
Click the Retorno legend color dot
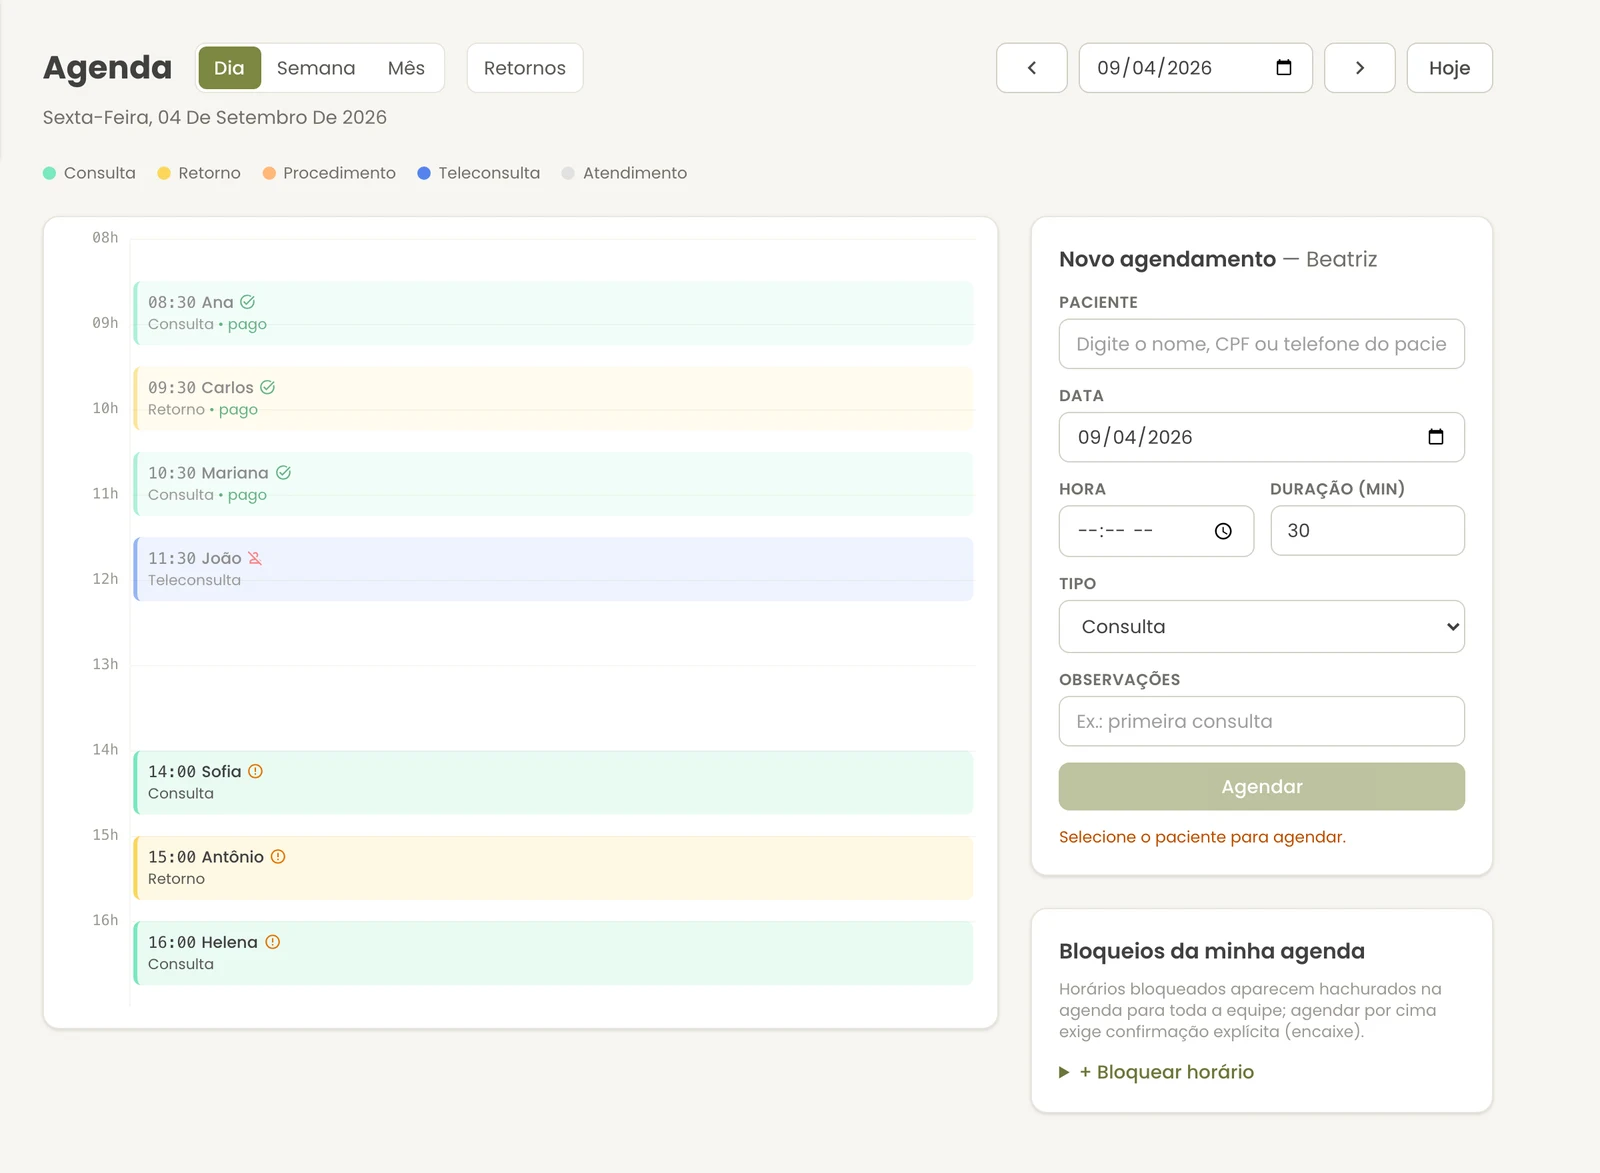[x=164, y=173]
